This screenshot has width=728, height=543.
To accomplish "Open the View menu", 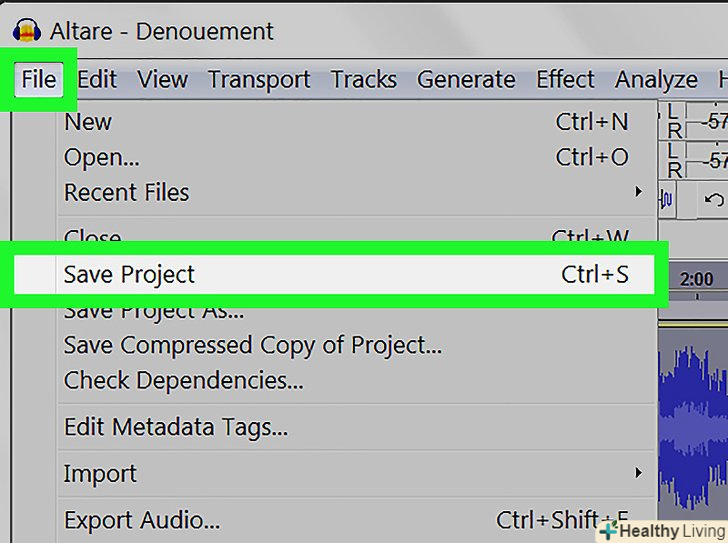I will (x=162, y=80).
